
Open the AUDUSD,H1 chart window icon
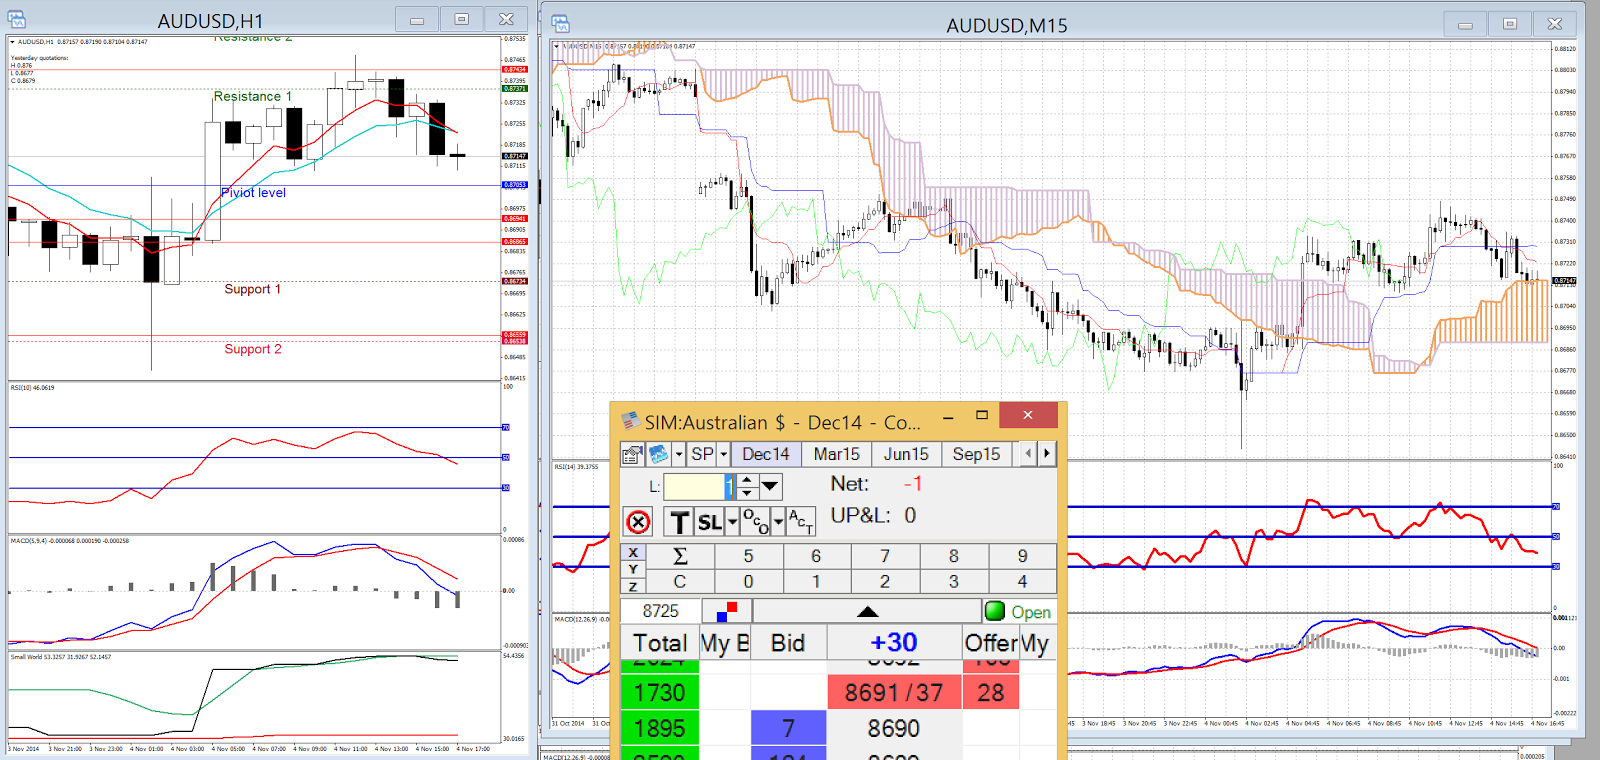(16, 18)
